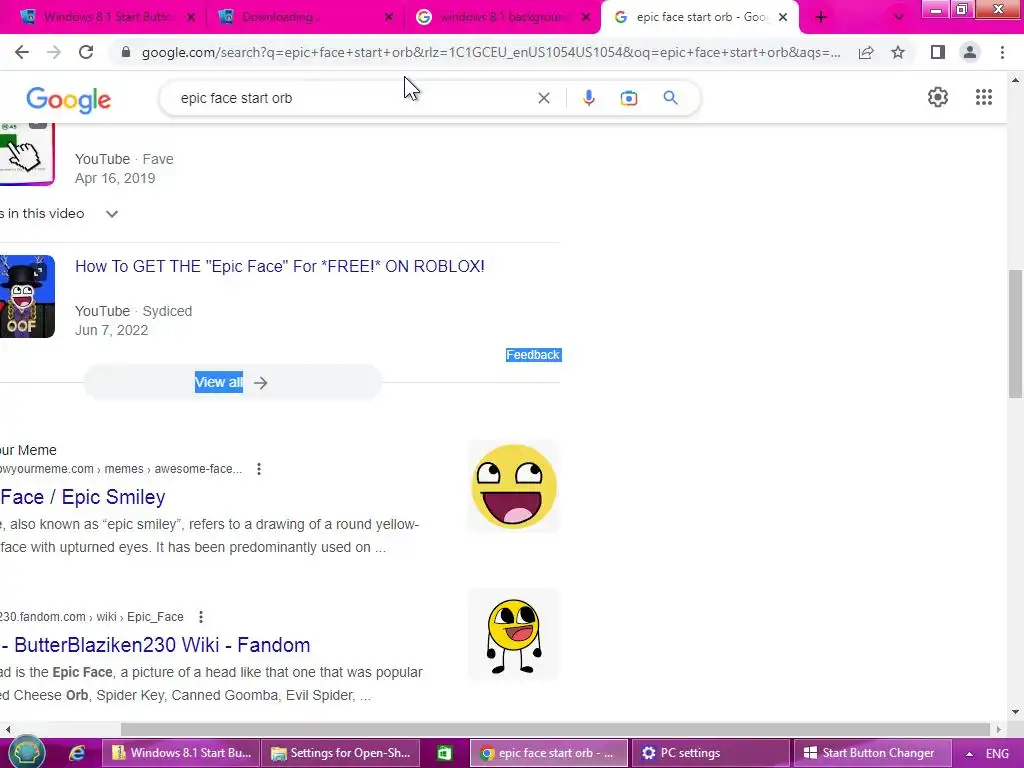The width and height of the screenshot is (1024, 768).
Task: Click the padlock site info icon
Action: coord(126,52)
